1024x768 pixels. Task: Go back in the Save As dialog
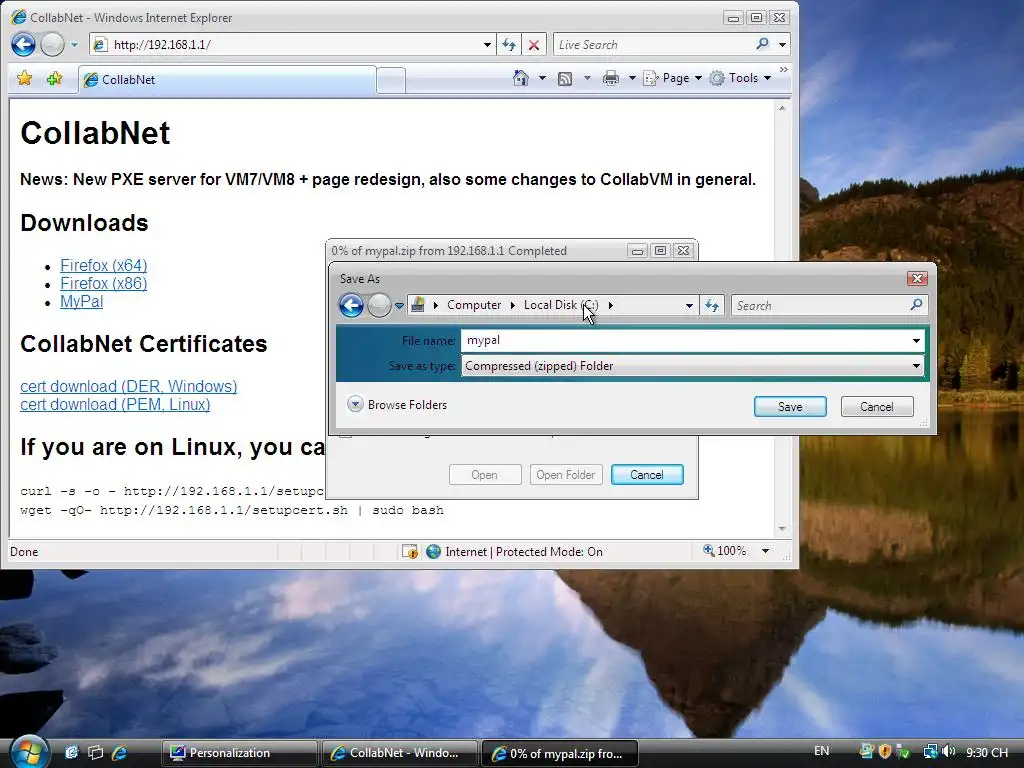point(351,305)
